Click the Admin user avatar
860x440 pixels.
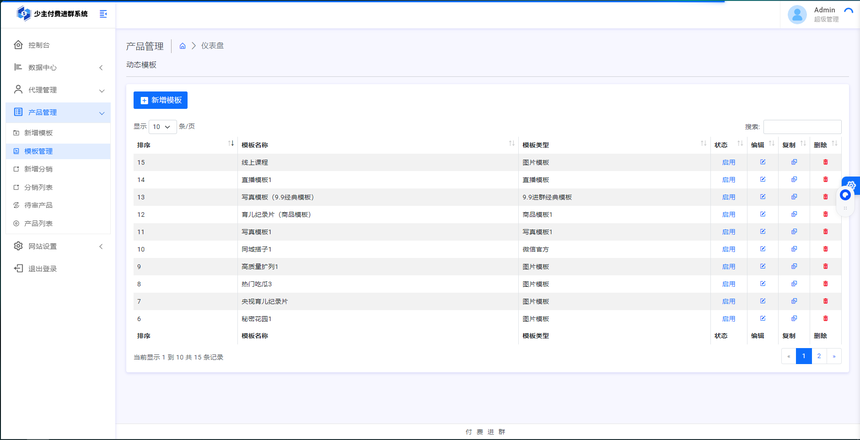[797, 14]
